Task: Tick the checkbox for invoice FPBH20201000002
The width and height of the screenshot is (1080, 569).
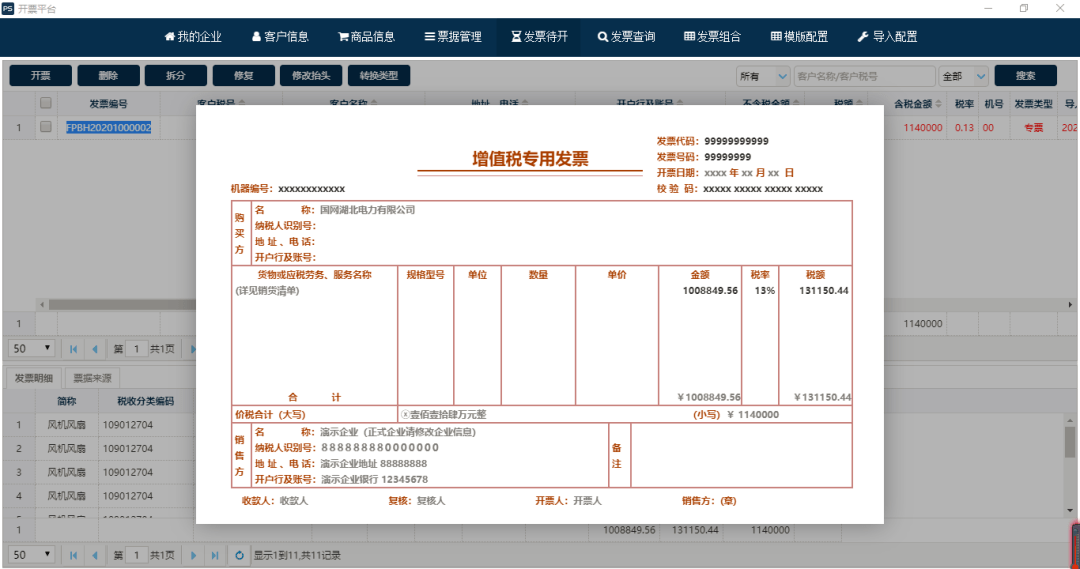Action: point(45,127)
